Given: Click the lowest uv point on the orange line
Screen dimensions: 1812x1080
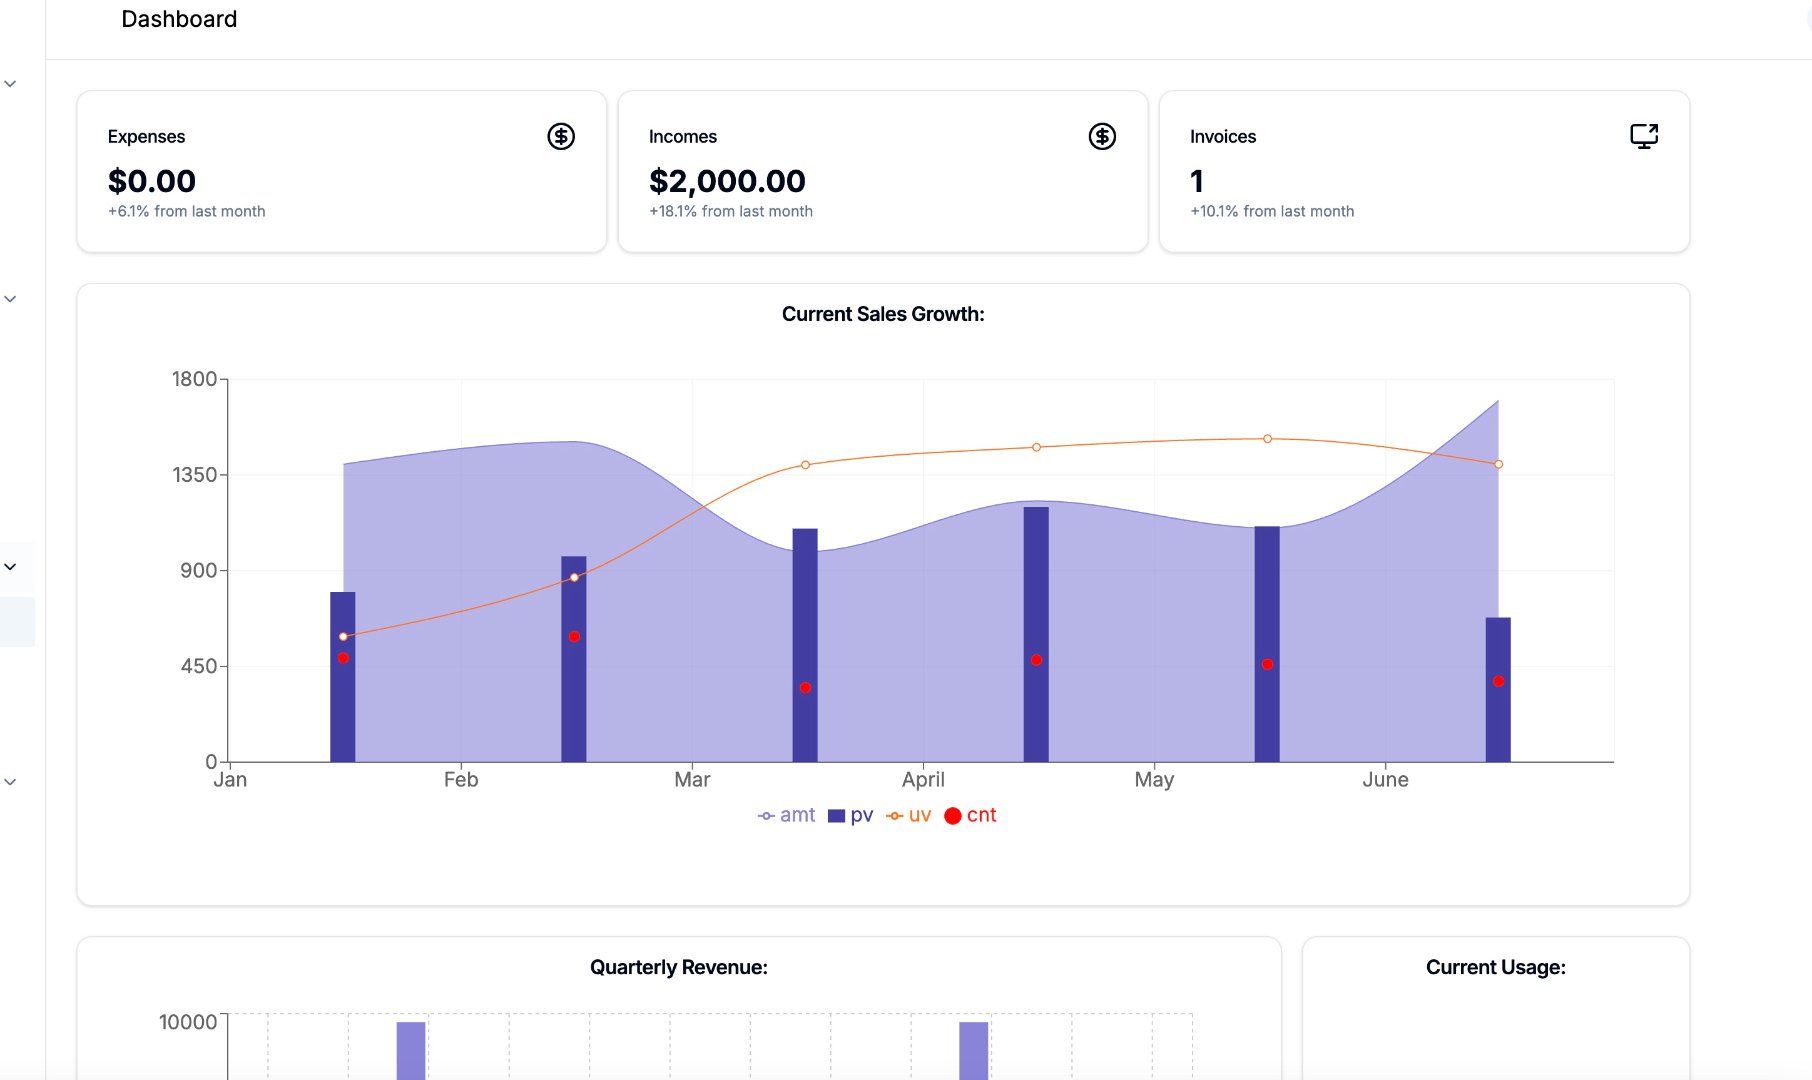Looking at the screenshot, I should coord(343,637).
